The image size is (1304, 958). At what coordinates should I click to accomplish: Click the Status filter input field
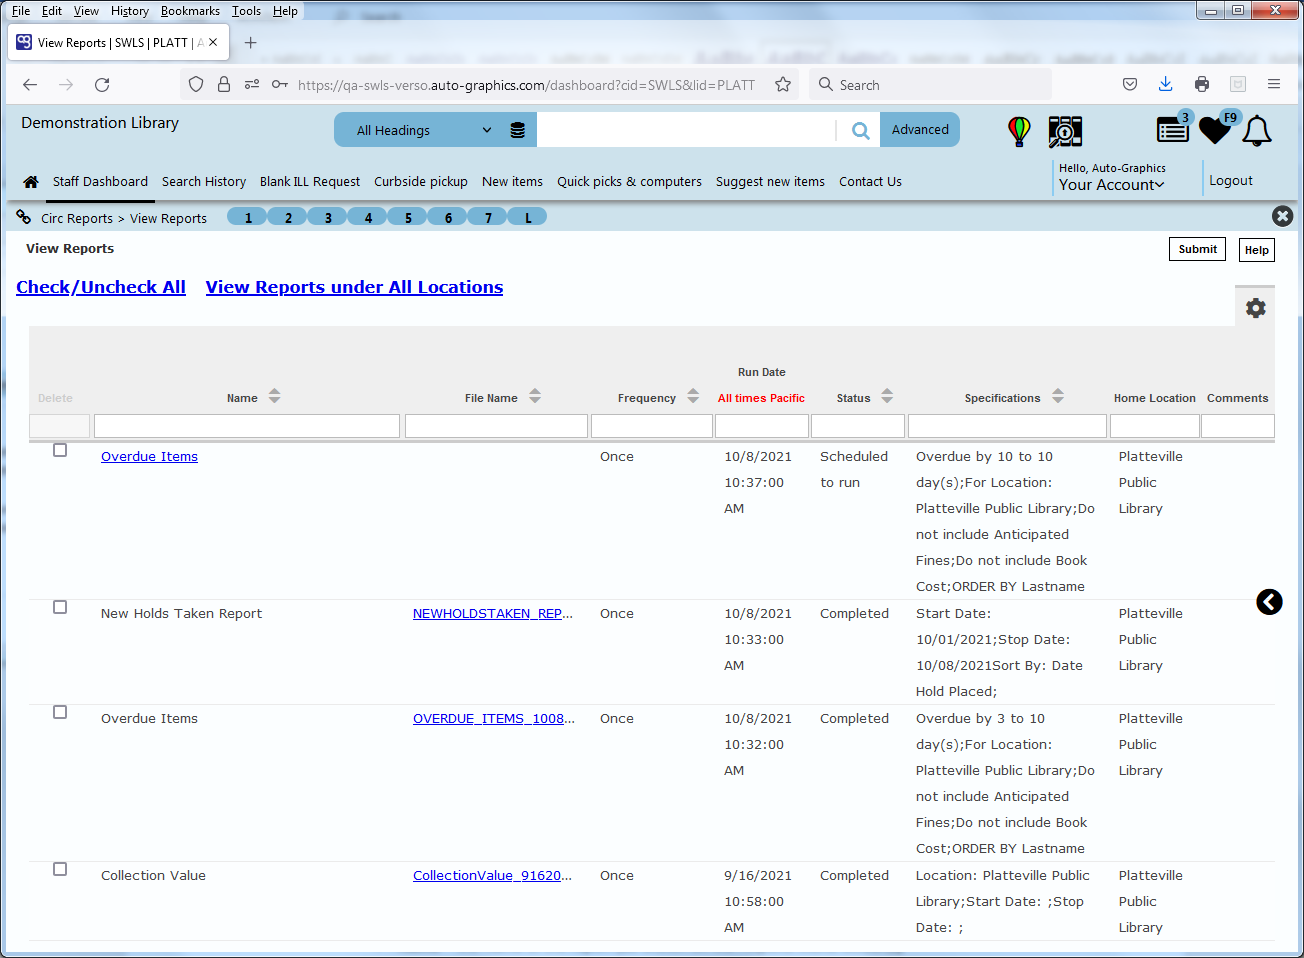coord(858,426)
